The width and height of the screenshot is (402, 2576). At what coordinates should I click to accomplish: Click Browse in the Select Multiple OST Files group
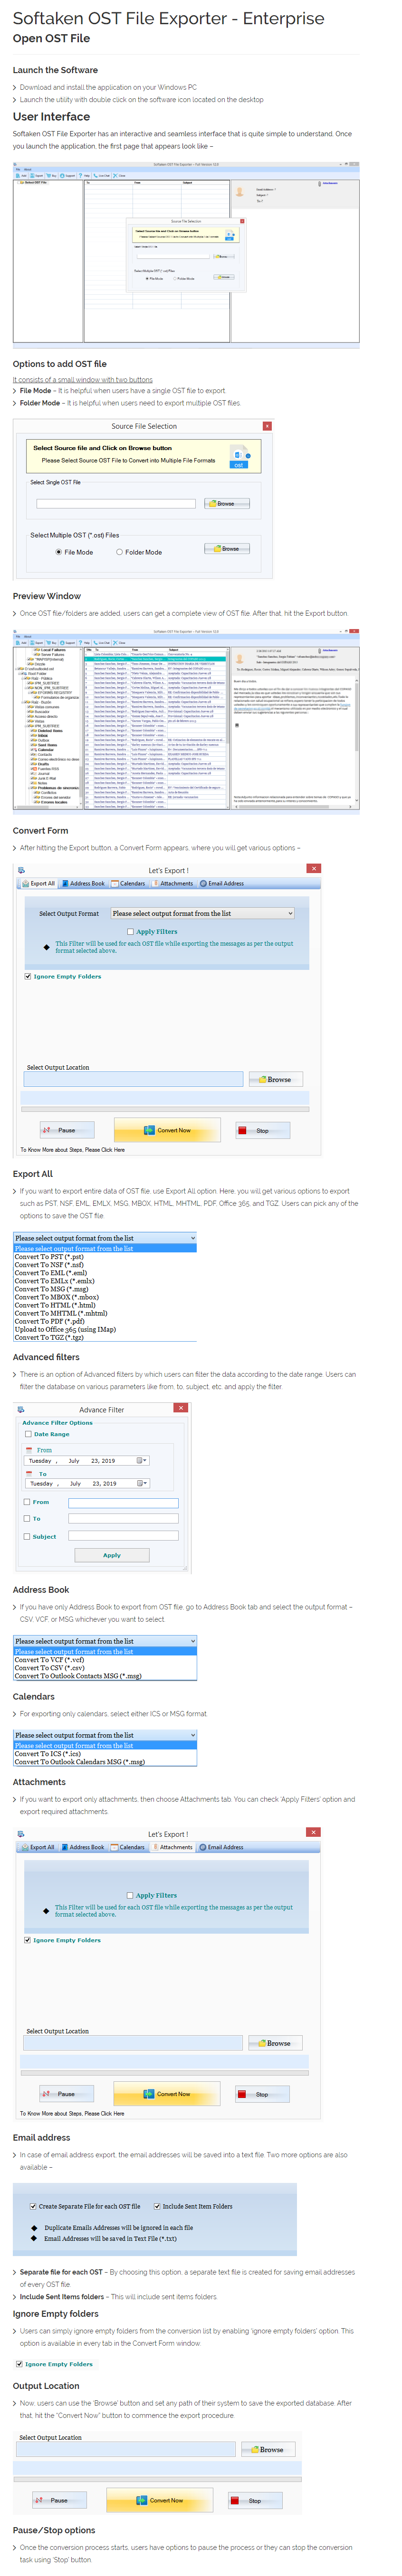(x=227, y=548)
